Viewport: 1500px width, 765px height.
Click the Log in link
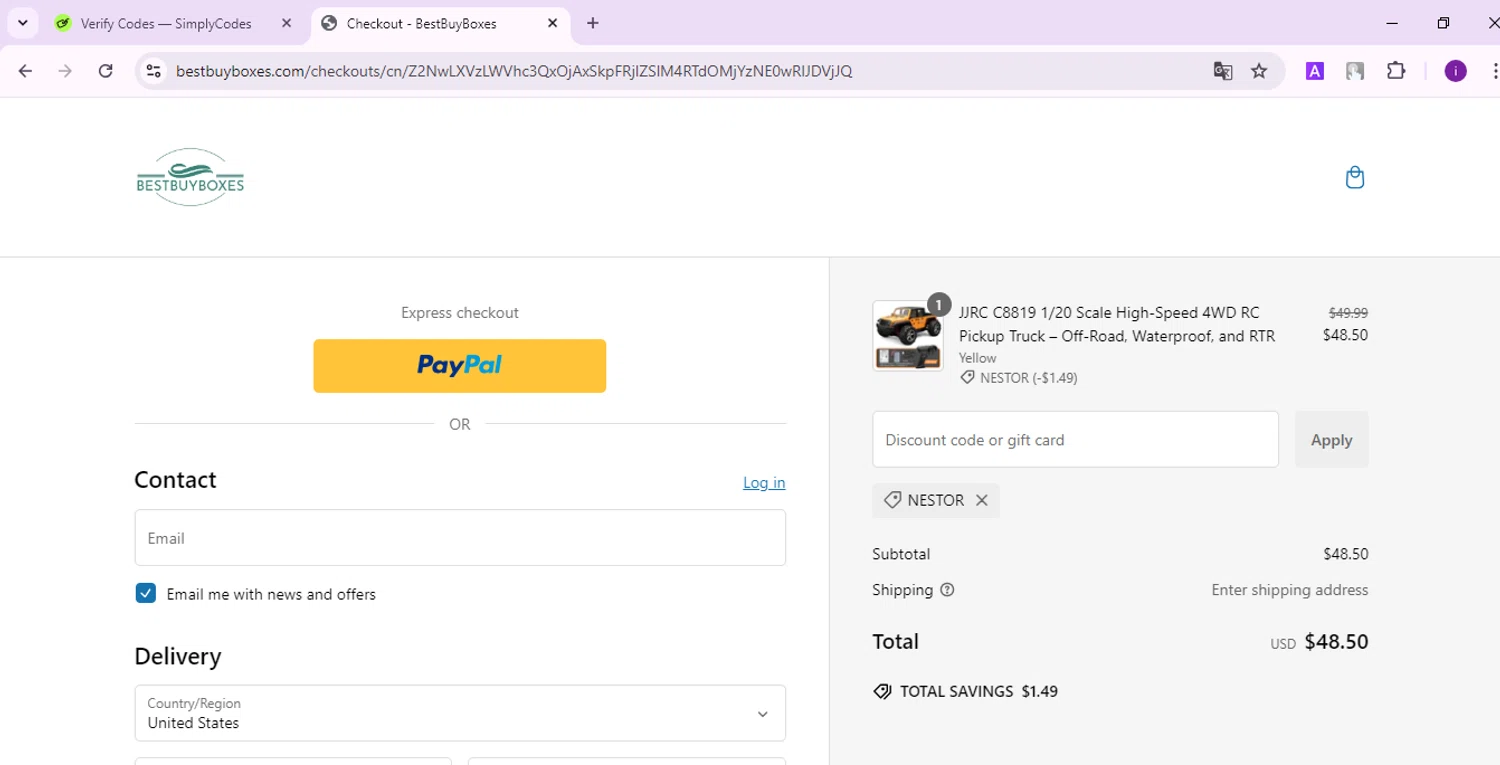click(x=764, y=483)
